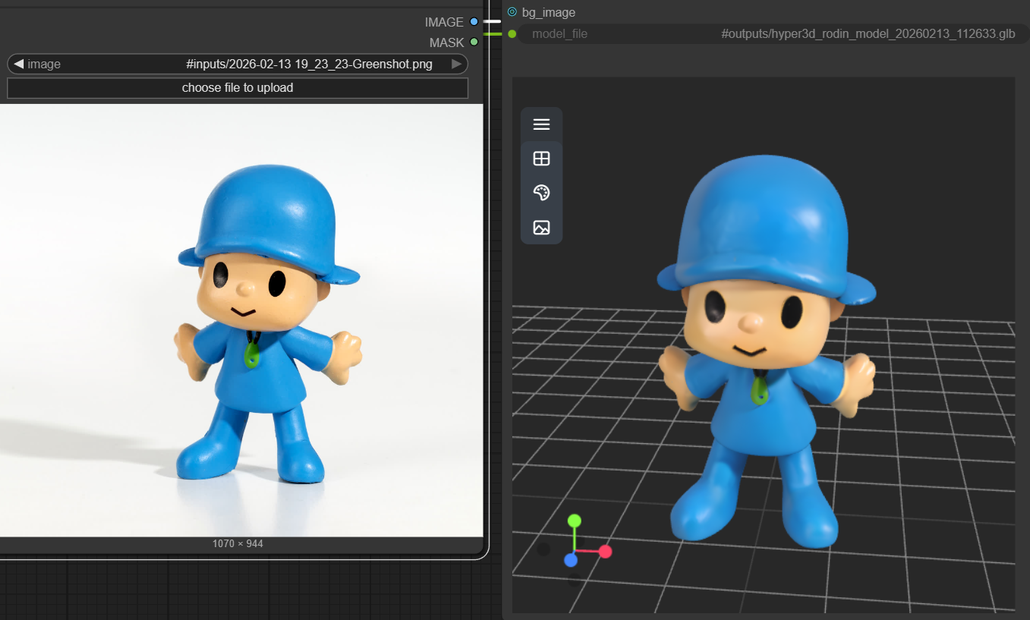Open the material palette icon
Screen dimensions: 1030x620
coord(541,192)
